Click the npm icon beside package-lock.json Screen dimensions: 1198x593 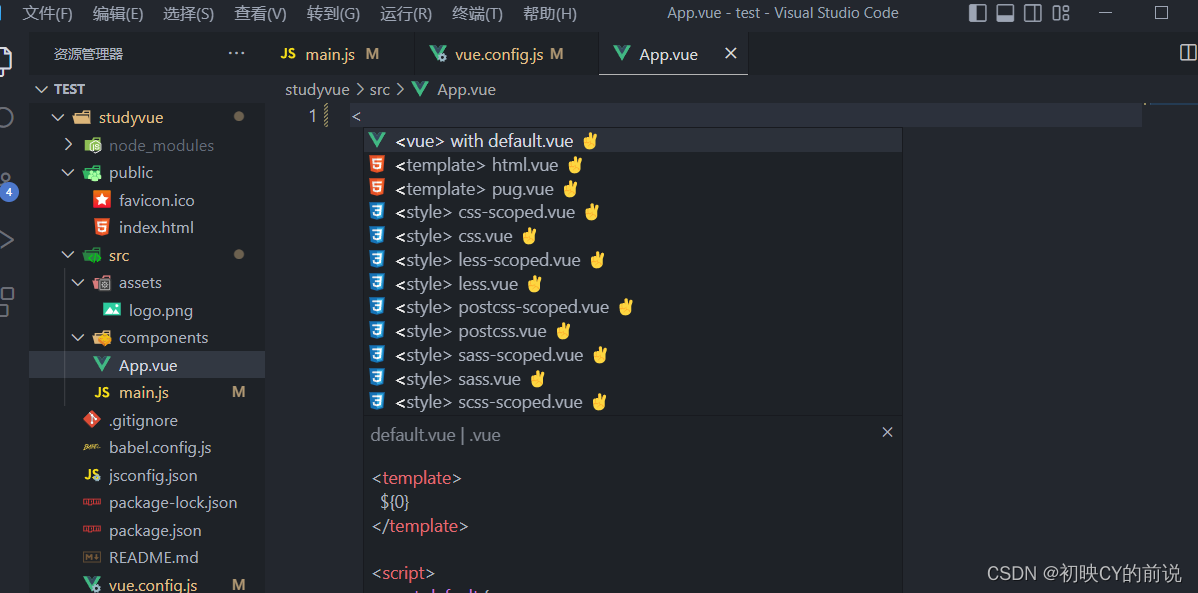(x=92, y=503)
